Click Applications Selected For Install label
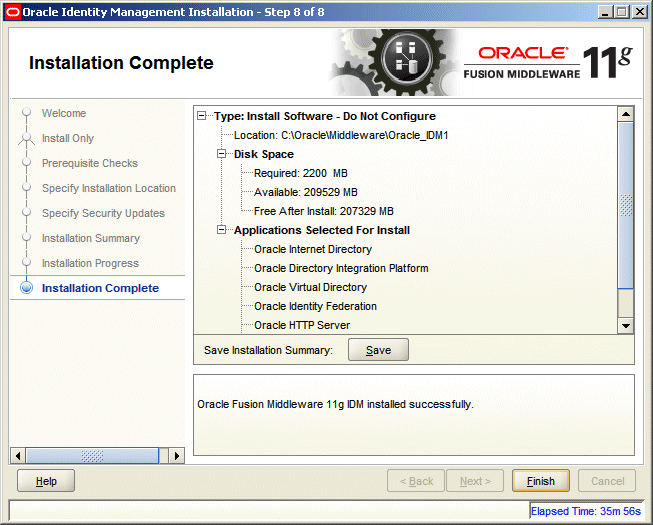Screen dimensions: 653x525 [x=322, y=230]
